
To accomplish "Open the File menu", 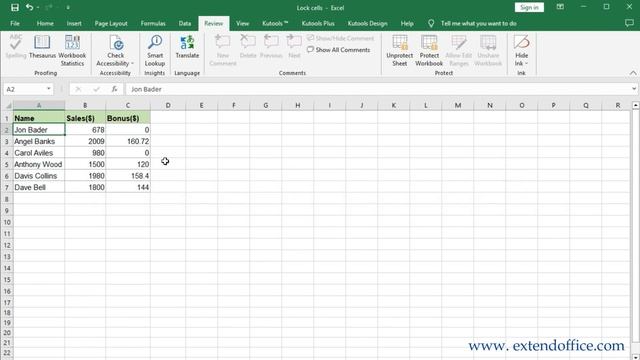I will point(15,23).
